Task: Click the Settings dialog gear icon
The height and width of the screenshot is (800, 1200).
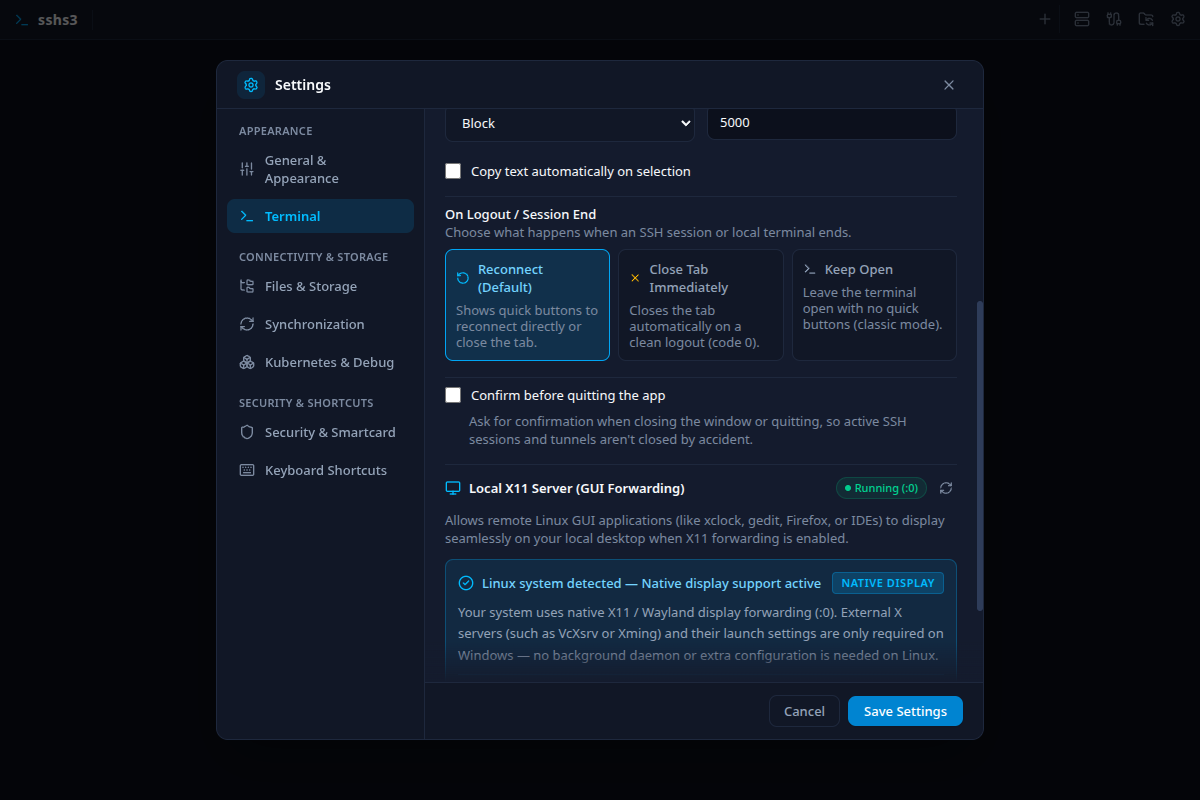Action: (251, 85)
